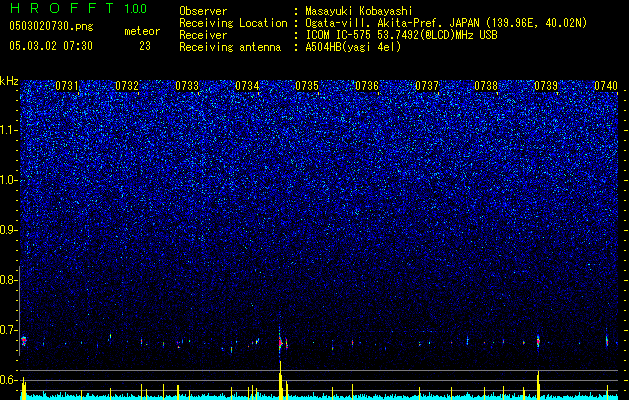629x400 pixels.
Task: Click the 0735 time marker
Action: click(307, 86)
